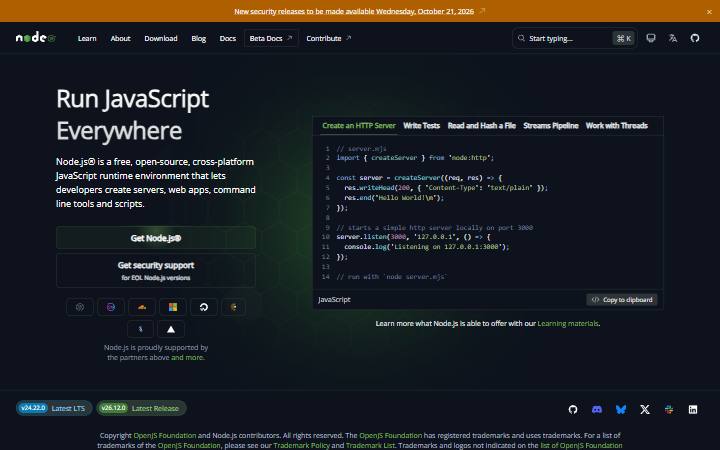Switch to the Work with Threads tab

617,126
